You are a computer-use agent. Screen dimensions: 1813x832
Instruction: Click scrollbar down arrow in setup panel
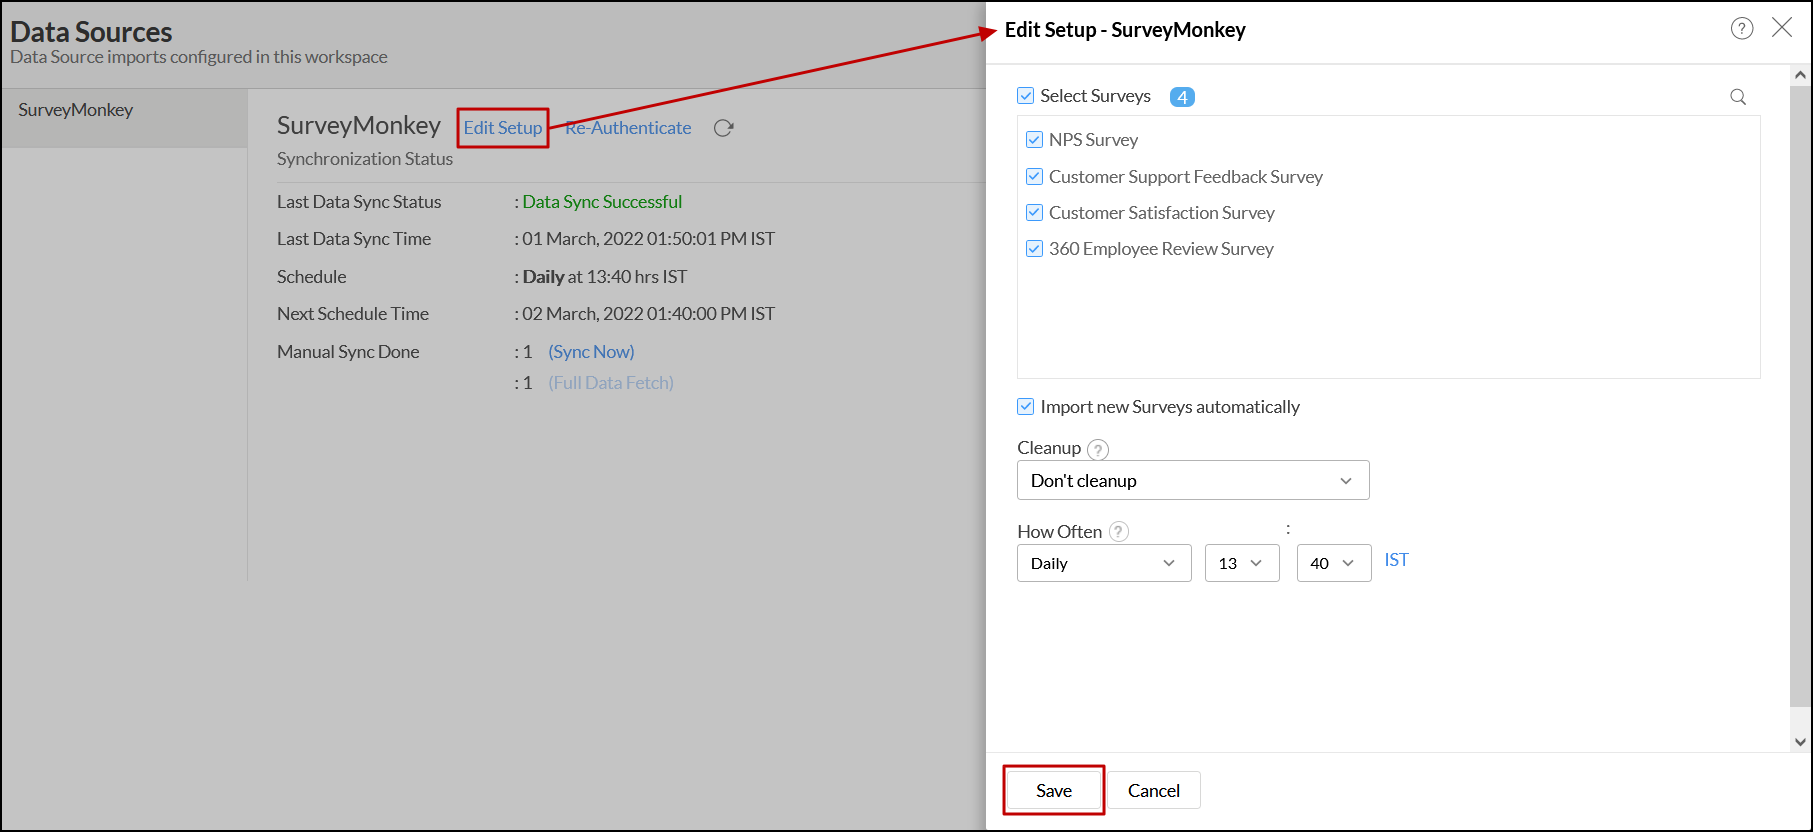tap(1800, 742)
